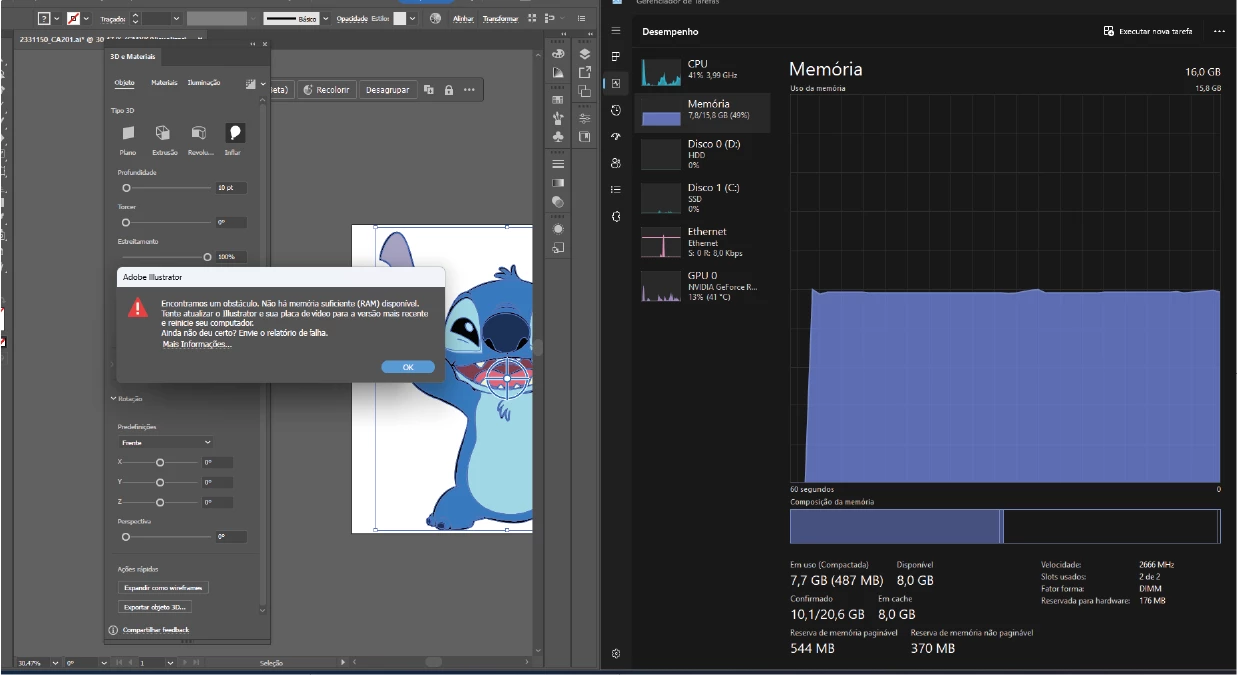Click the arrange icon beside Desagrupar
The width and height of the screenshot is (1237, 675).
pyautogui.click(x=429, y=90)
